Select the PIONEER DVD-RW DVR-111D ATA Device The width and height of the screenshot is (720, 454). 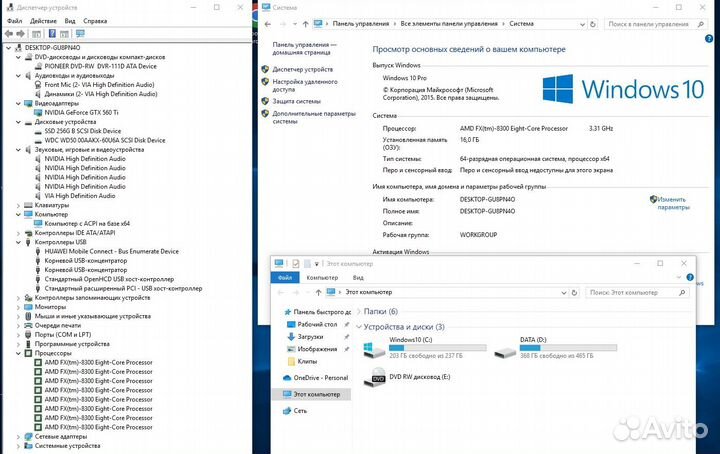pos(101,66)
